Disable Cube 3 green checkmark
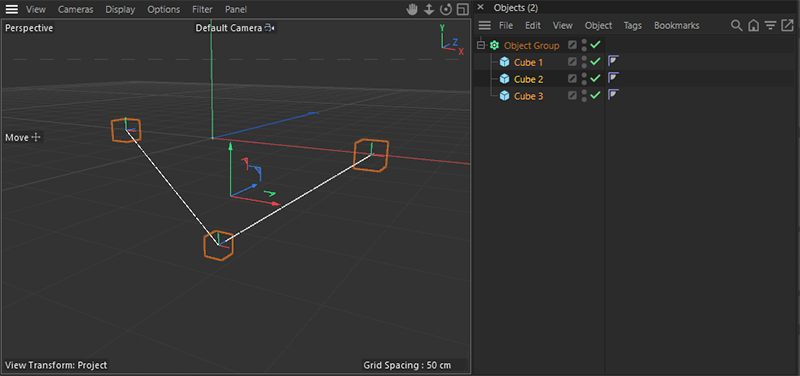 coord(594,96)
